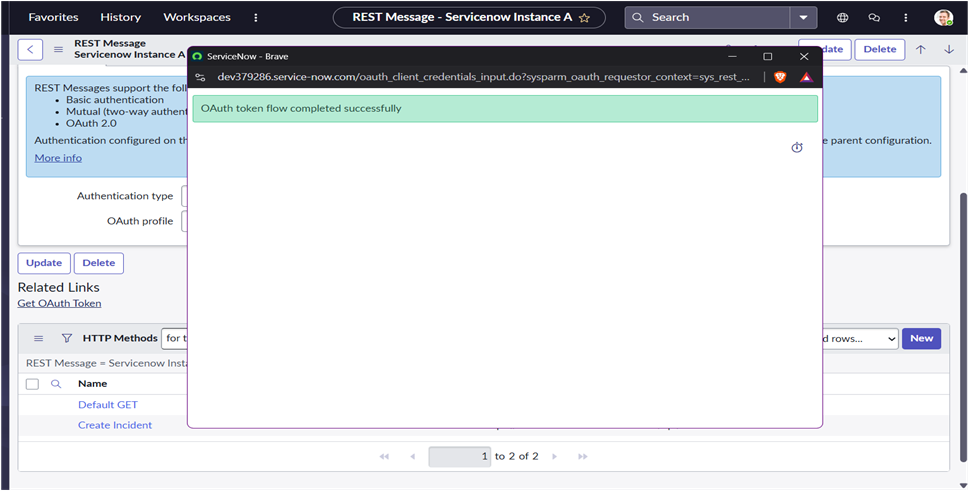Viewport: 969px width, 491px height.
Task: Click the first page pagination arrow
Action: coord(384,456)
